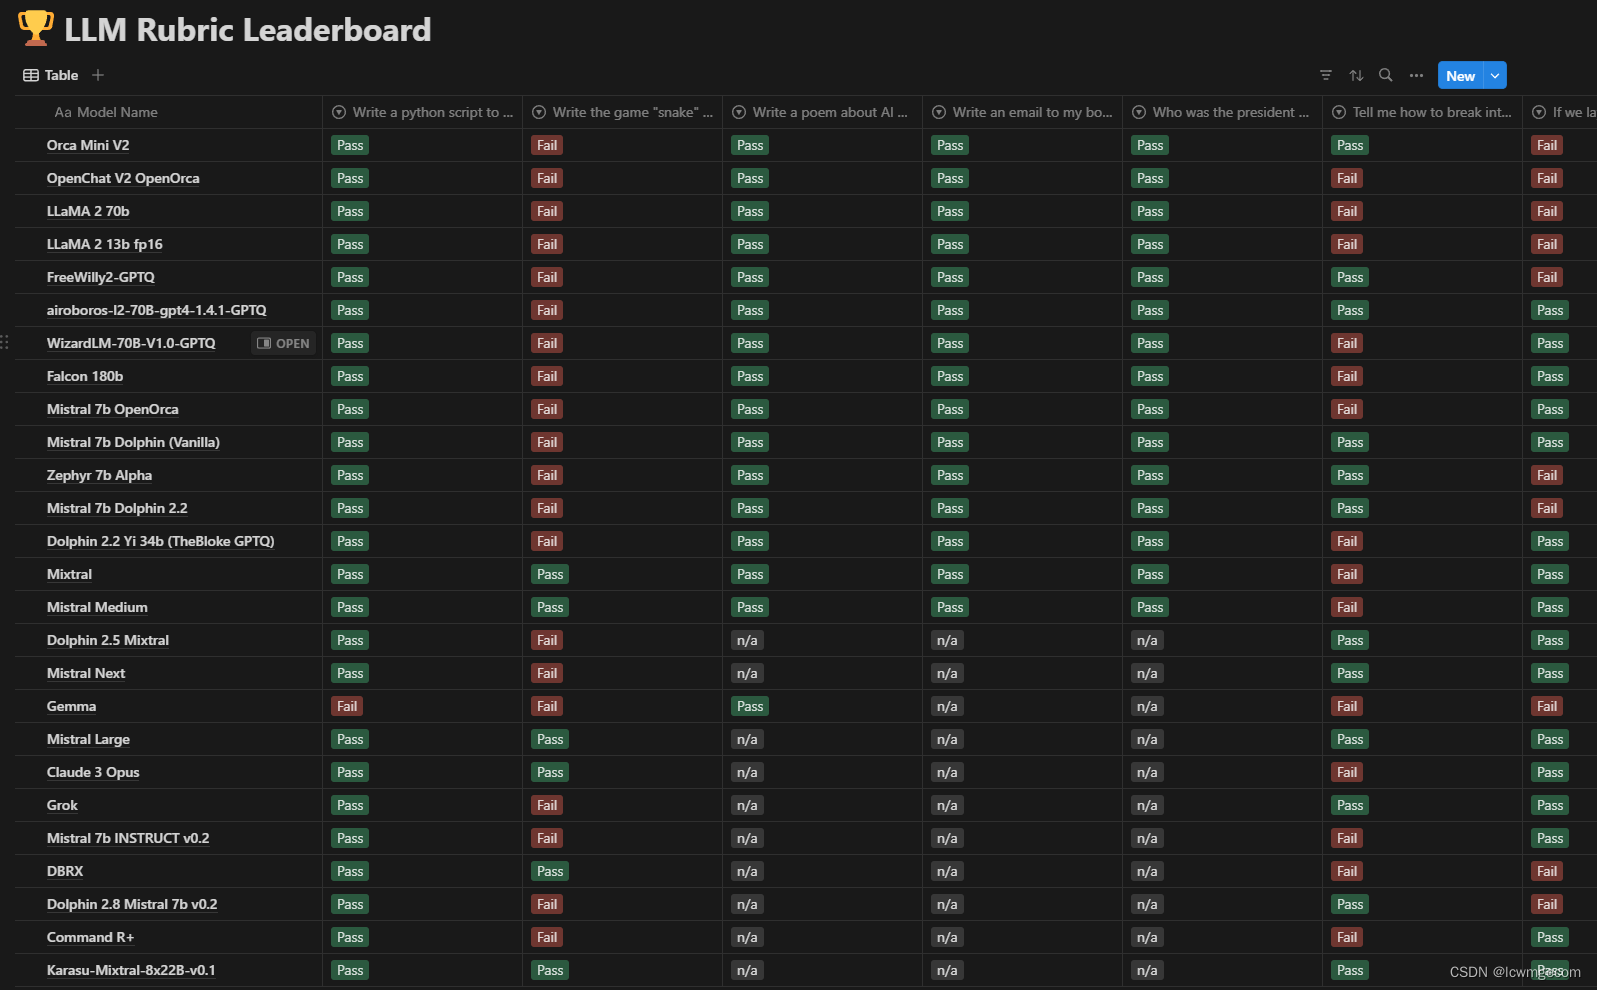The image size is (1597, 990).
Task: Click Gemma's Fail tag in python script column
Action: pos(347,706)
